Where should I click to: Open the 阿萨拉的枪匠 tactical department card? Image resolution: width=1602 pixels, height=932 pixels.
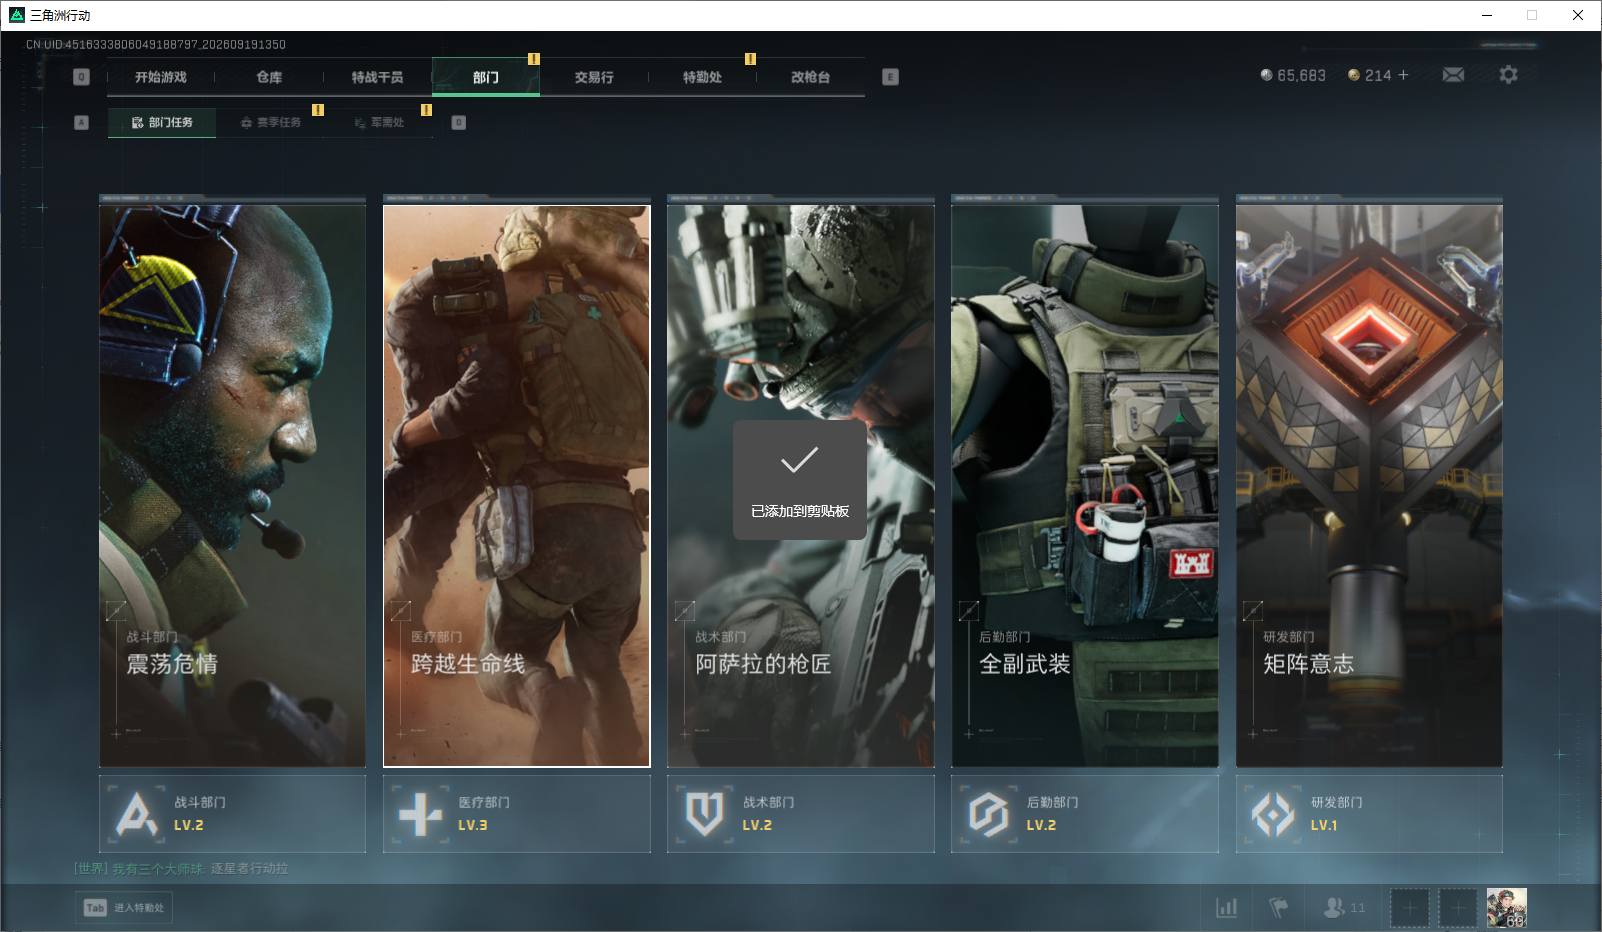tap(801, 486)
